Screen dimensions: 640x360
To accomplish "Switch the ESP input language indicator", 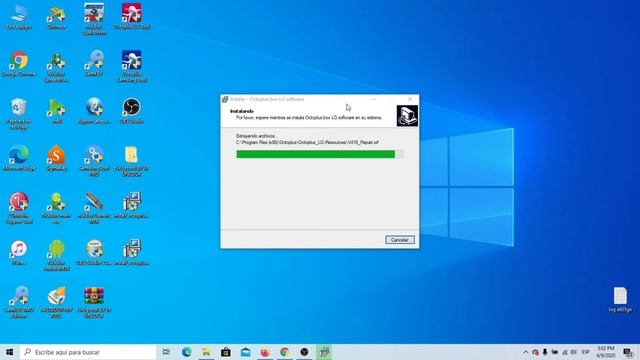I will coord(586,352).
